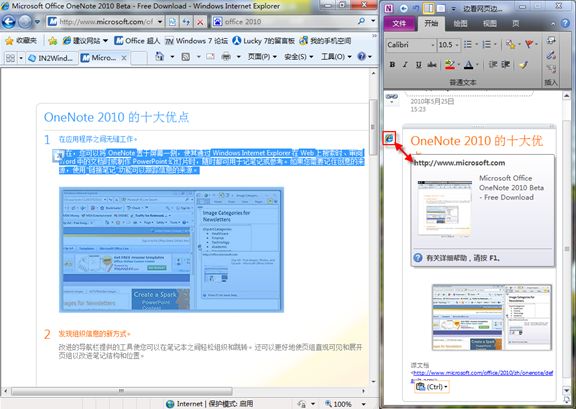Select the OneNote 视图 ribbon tab
The image size is (576, 409).
tap(489, 24)
